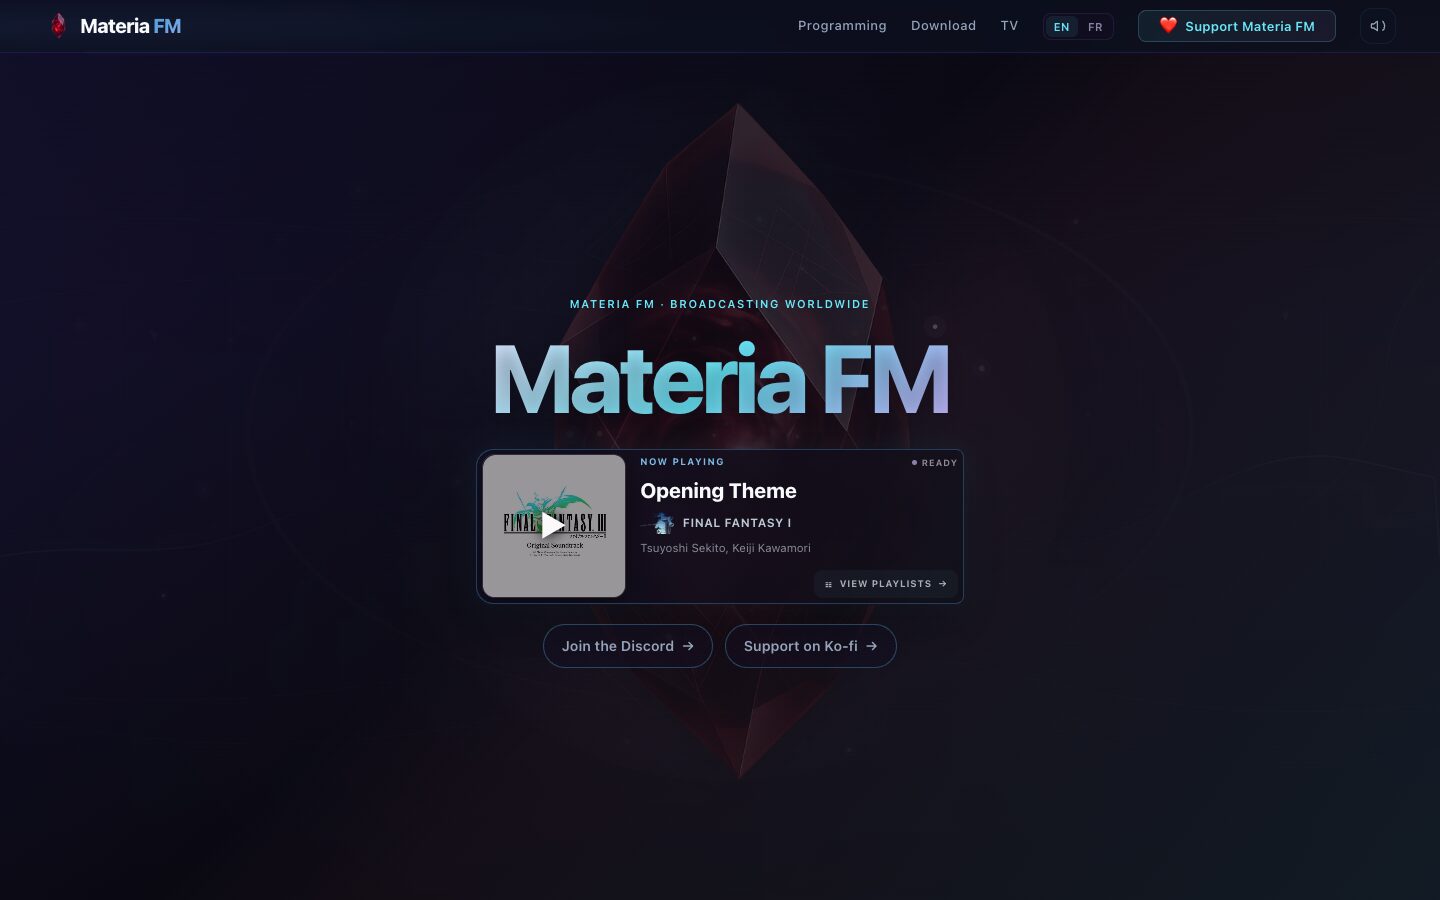The height and width of the screenshot is (900, 1440).
Task: Click composers Tsuyoshi Sekito, Keiji Kawamori
Action: point(725,548)
